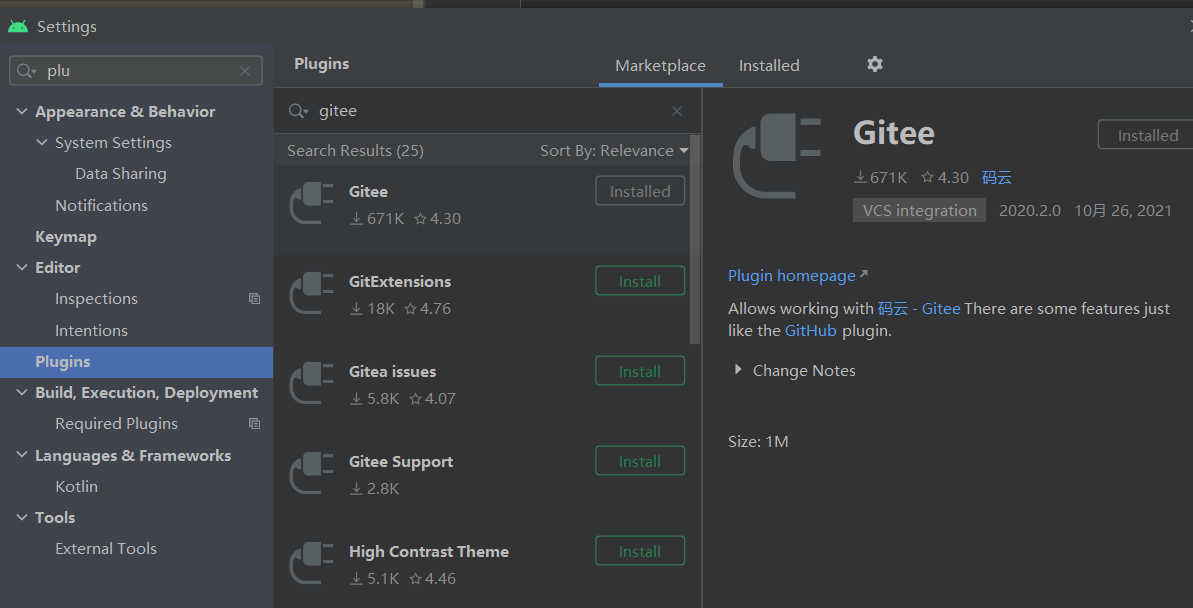Image resolution: width=1193 pixels, height=608 pixels.
Task: Click the 'Search Results (25)' label
Action: click(355, 151)
